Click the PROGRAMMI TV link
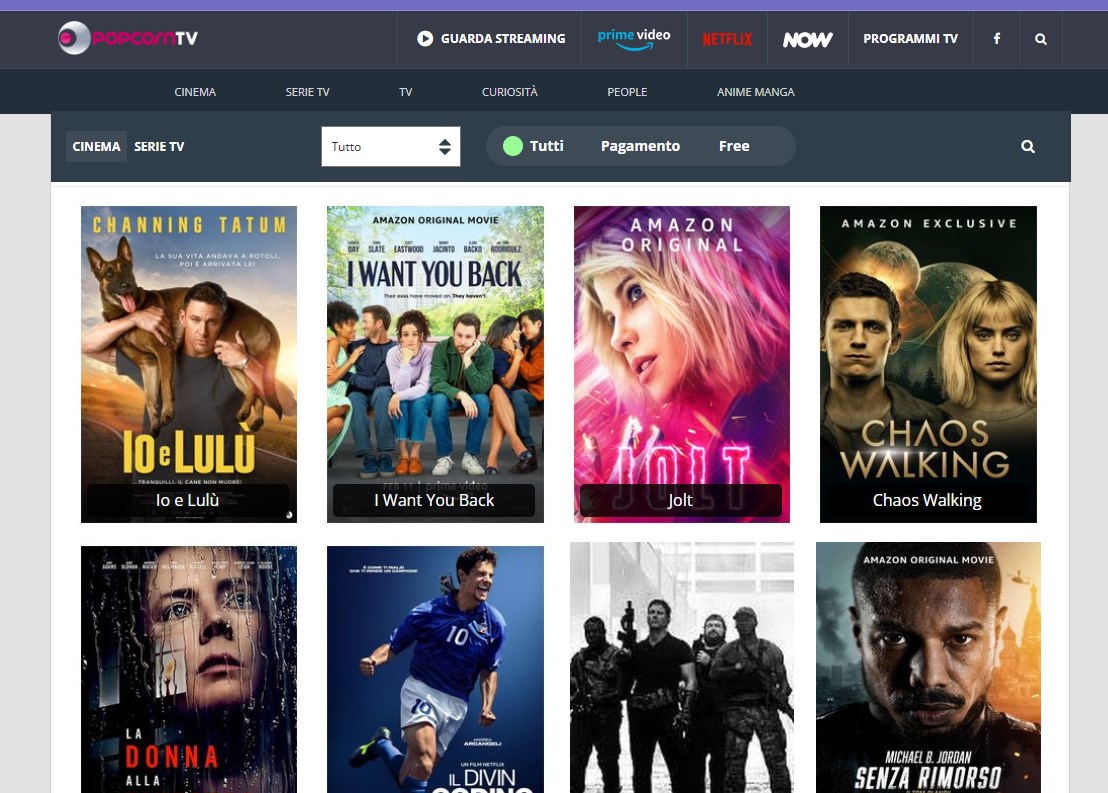The image size is (1108, 793). pos(910,39)
